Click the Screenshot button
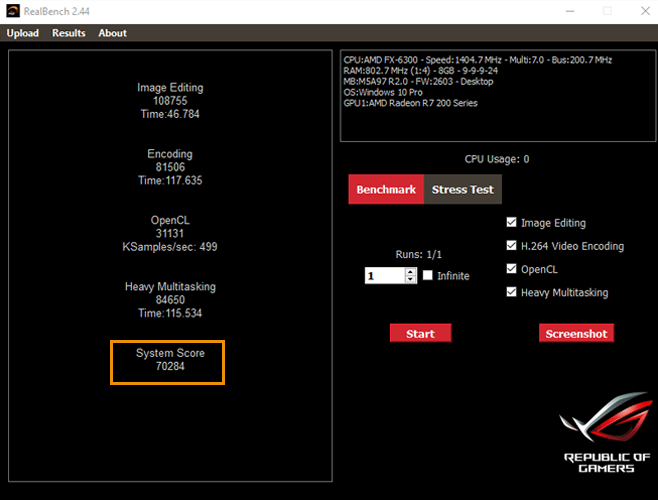 pos(577,333)
